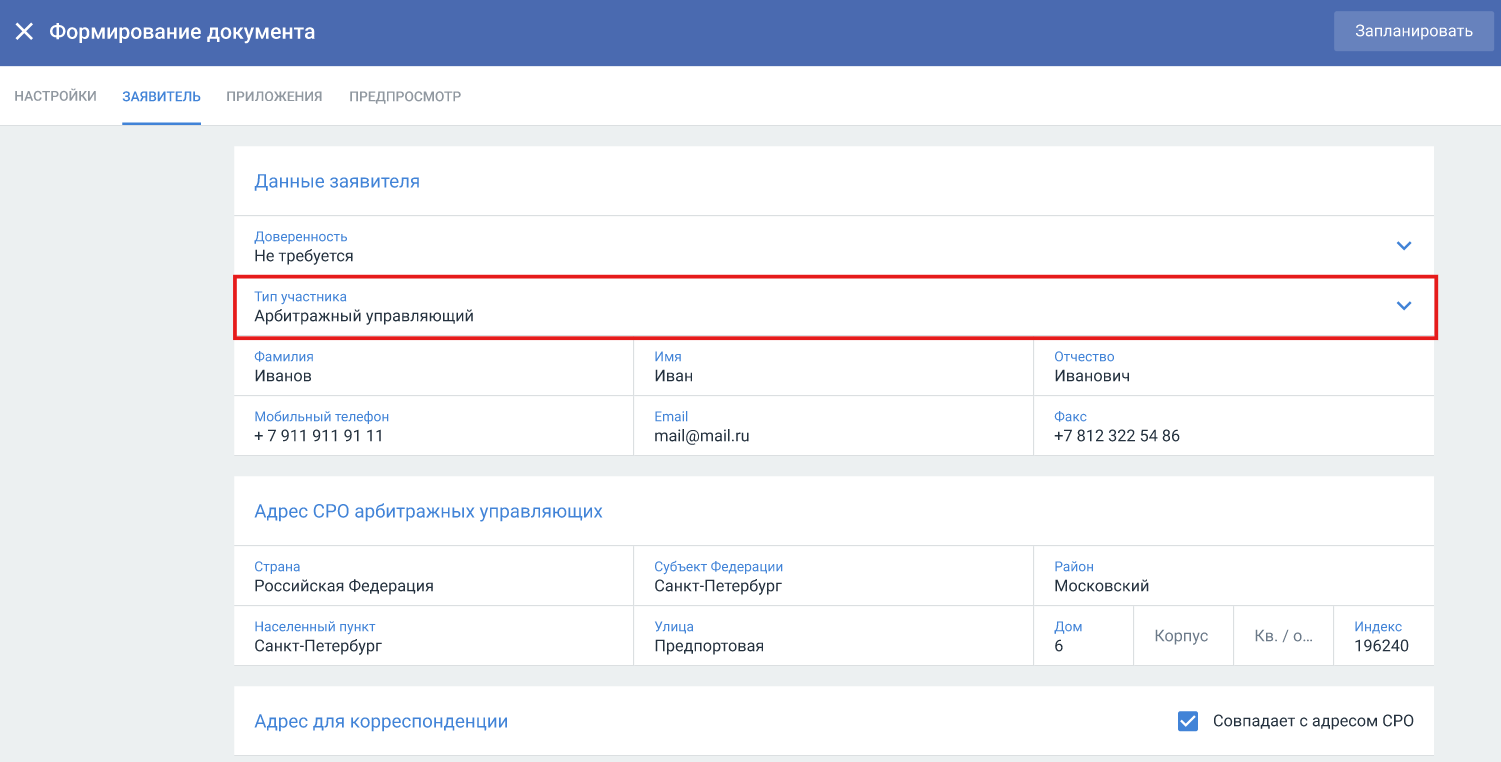Select the Факс number field

[x=1232, y=436]
